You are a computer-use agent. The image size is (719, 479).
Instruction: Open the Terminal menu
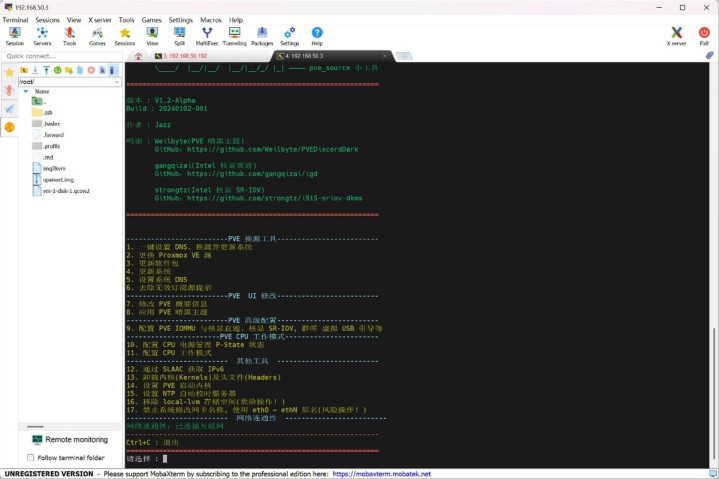tap(15, 20)
